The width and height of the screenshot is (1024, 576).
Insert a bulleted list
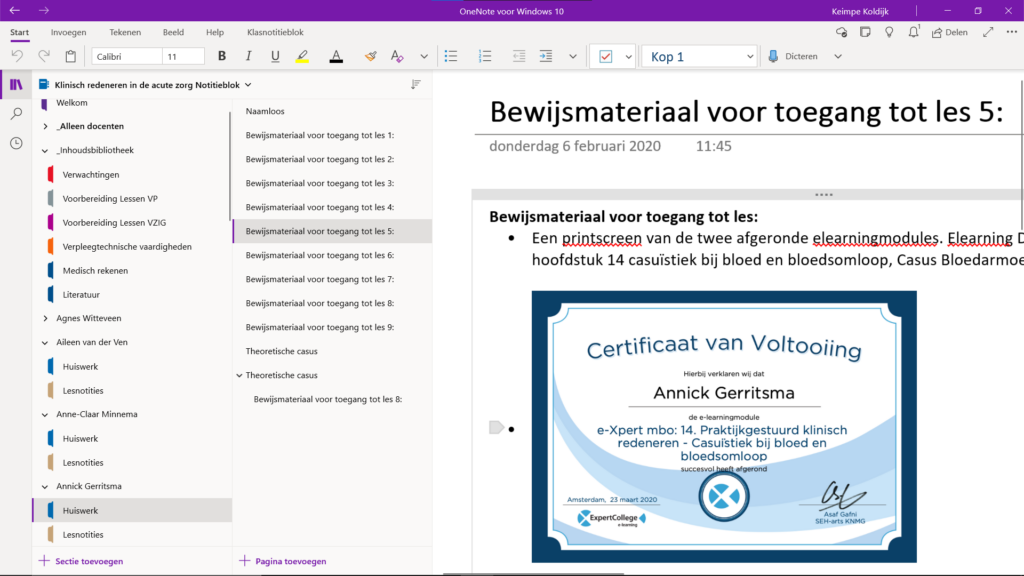pyautogui.click(x=451, y=56)
